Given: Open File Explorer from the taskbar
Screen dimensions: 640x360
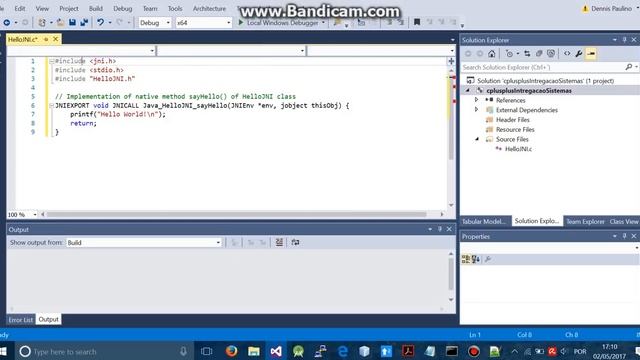Looking at the screenshot, I should click(x=253, y=351).
